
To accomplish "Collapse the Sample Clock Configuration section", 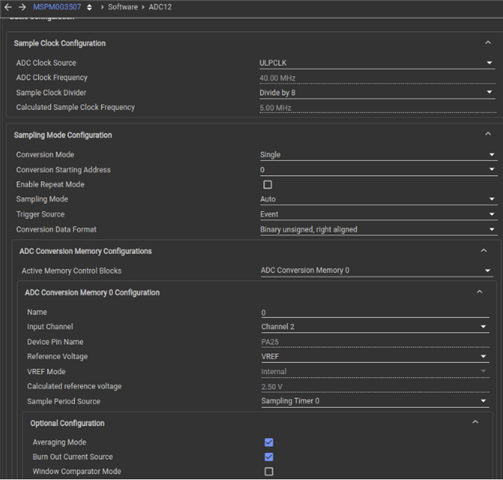I will tap(488, 43).
